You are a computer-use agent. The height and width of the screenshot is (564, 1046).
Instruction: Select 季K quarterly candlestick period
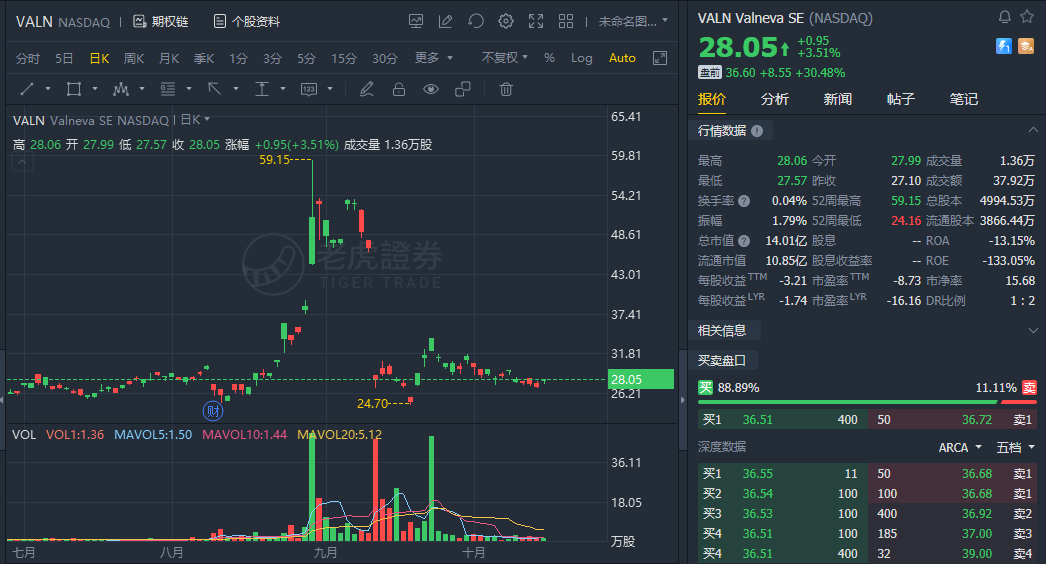pos(204,59)
